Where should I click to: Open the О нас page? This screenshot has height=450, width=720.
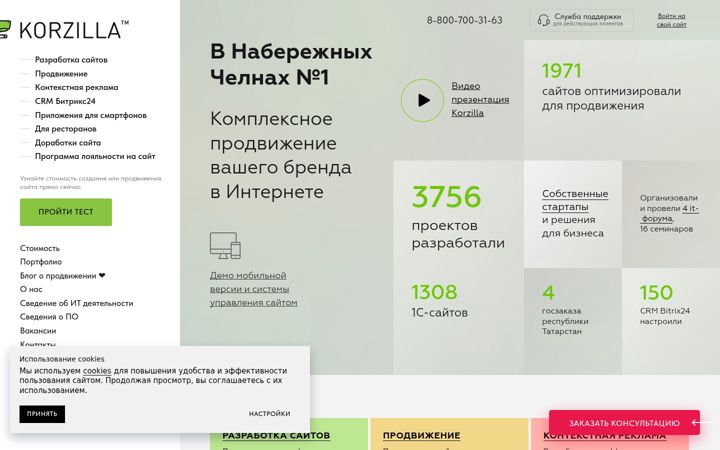(31, 289)
